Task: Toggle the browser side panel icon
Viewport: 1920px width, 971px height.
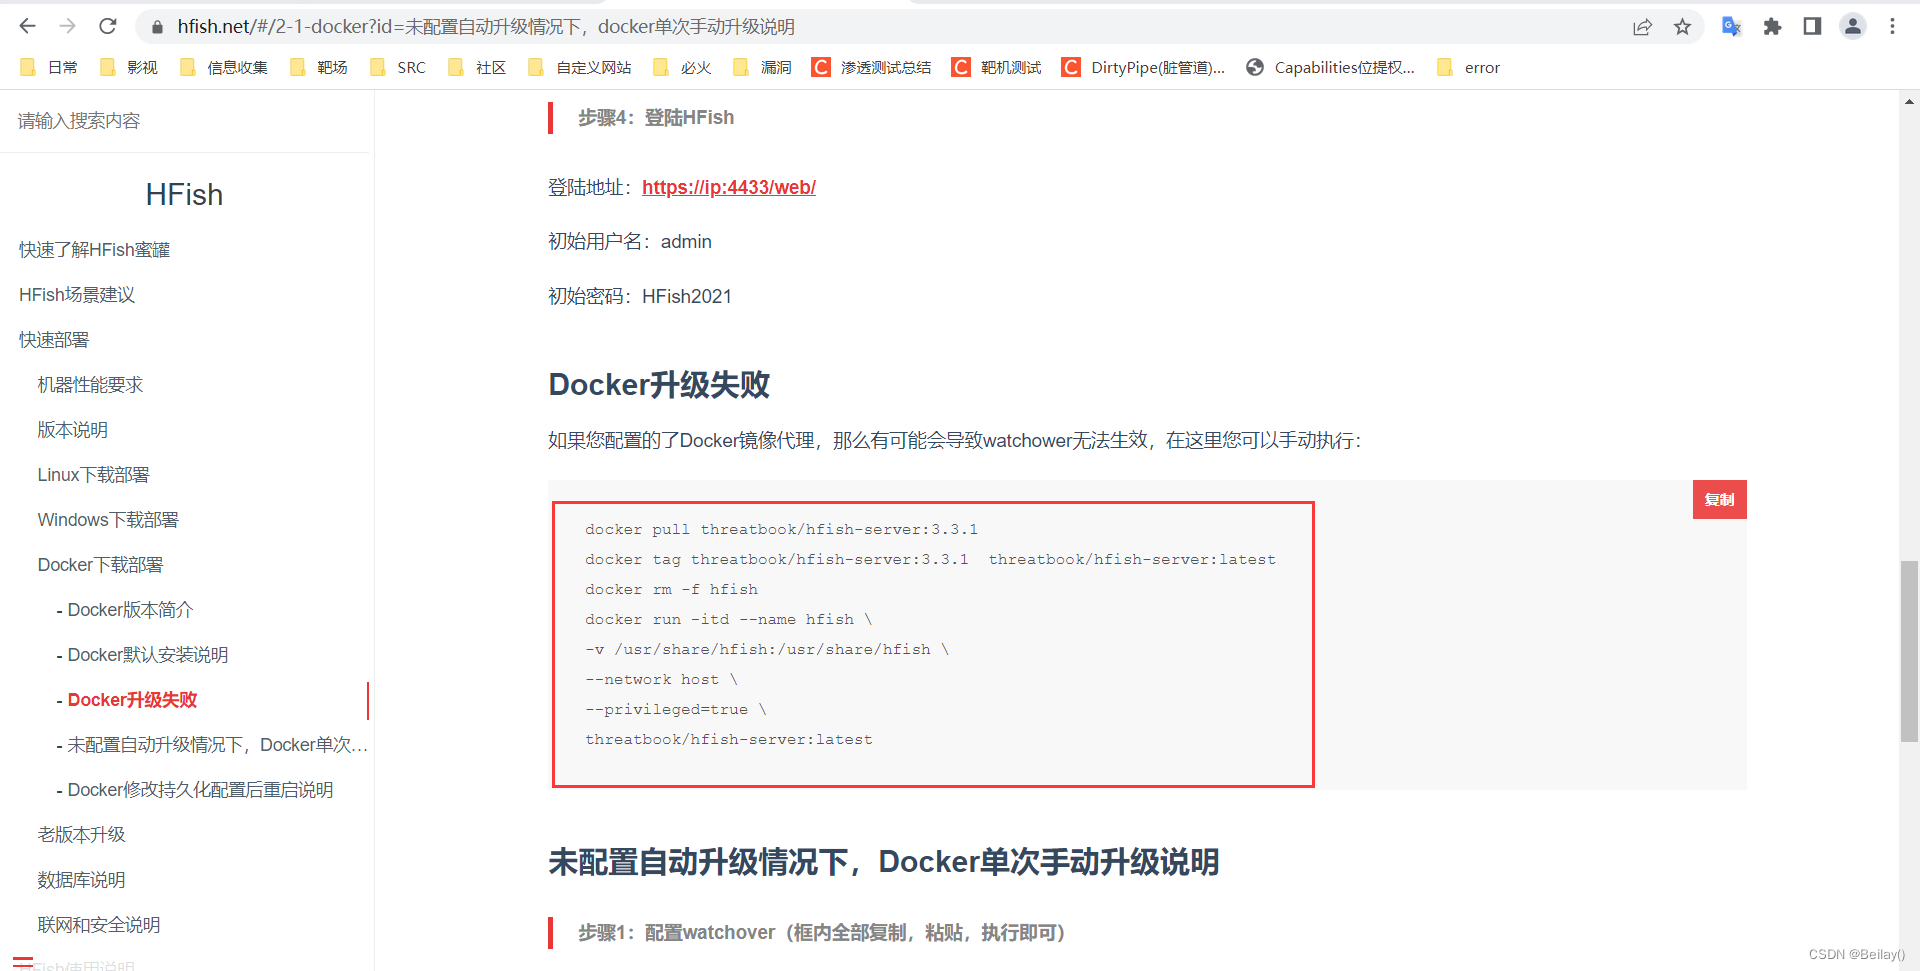Action: pyautogui.click(x=1812, y=27)
